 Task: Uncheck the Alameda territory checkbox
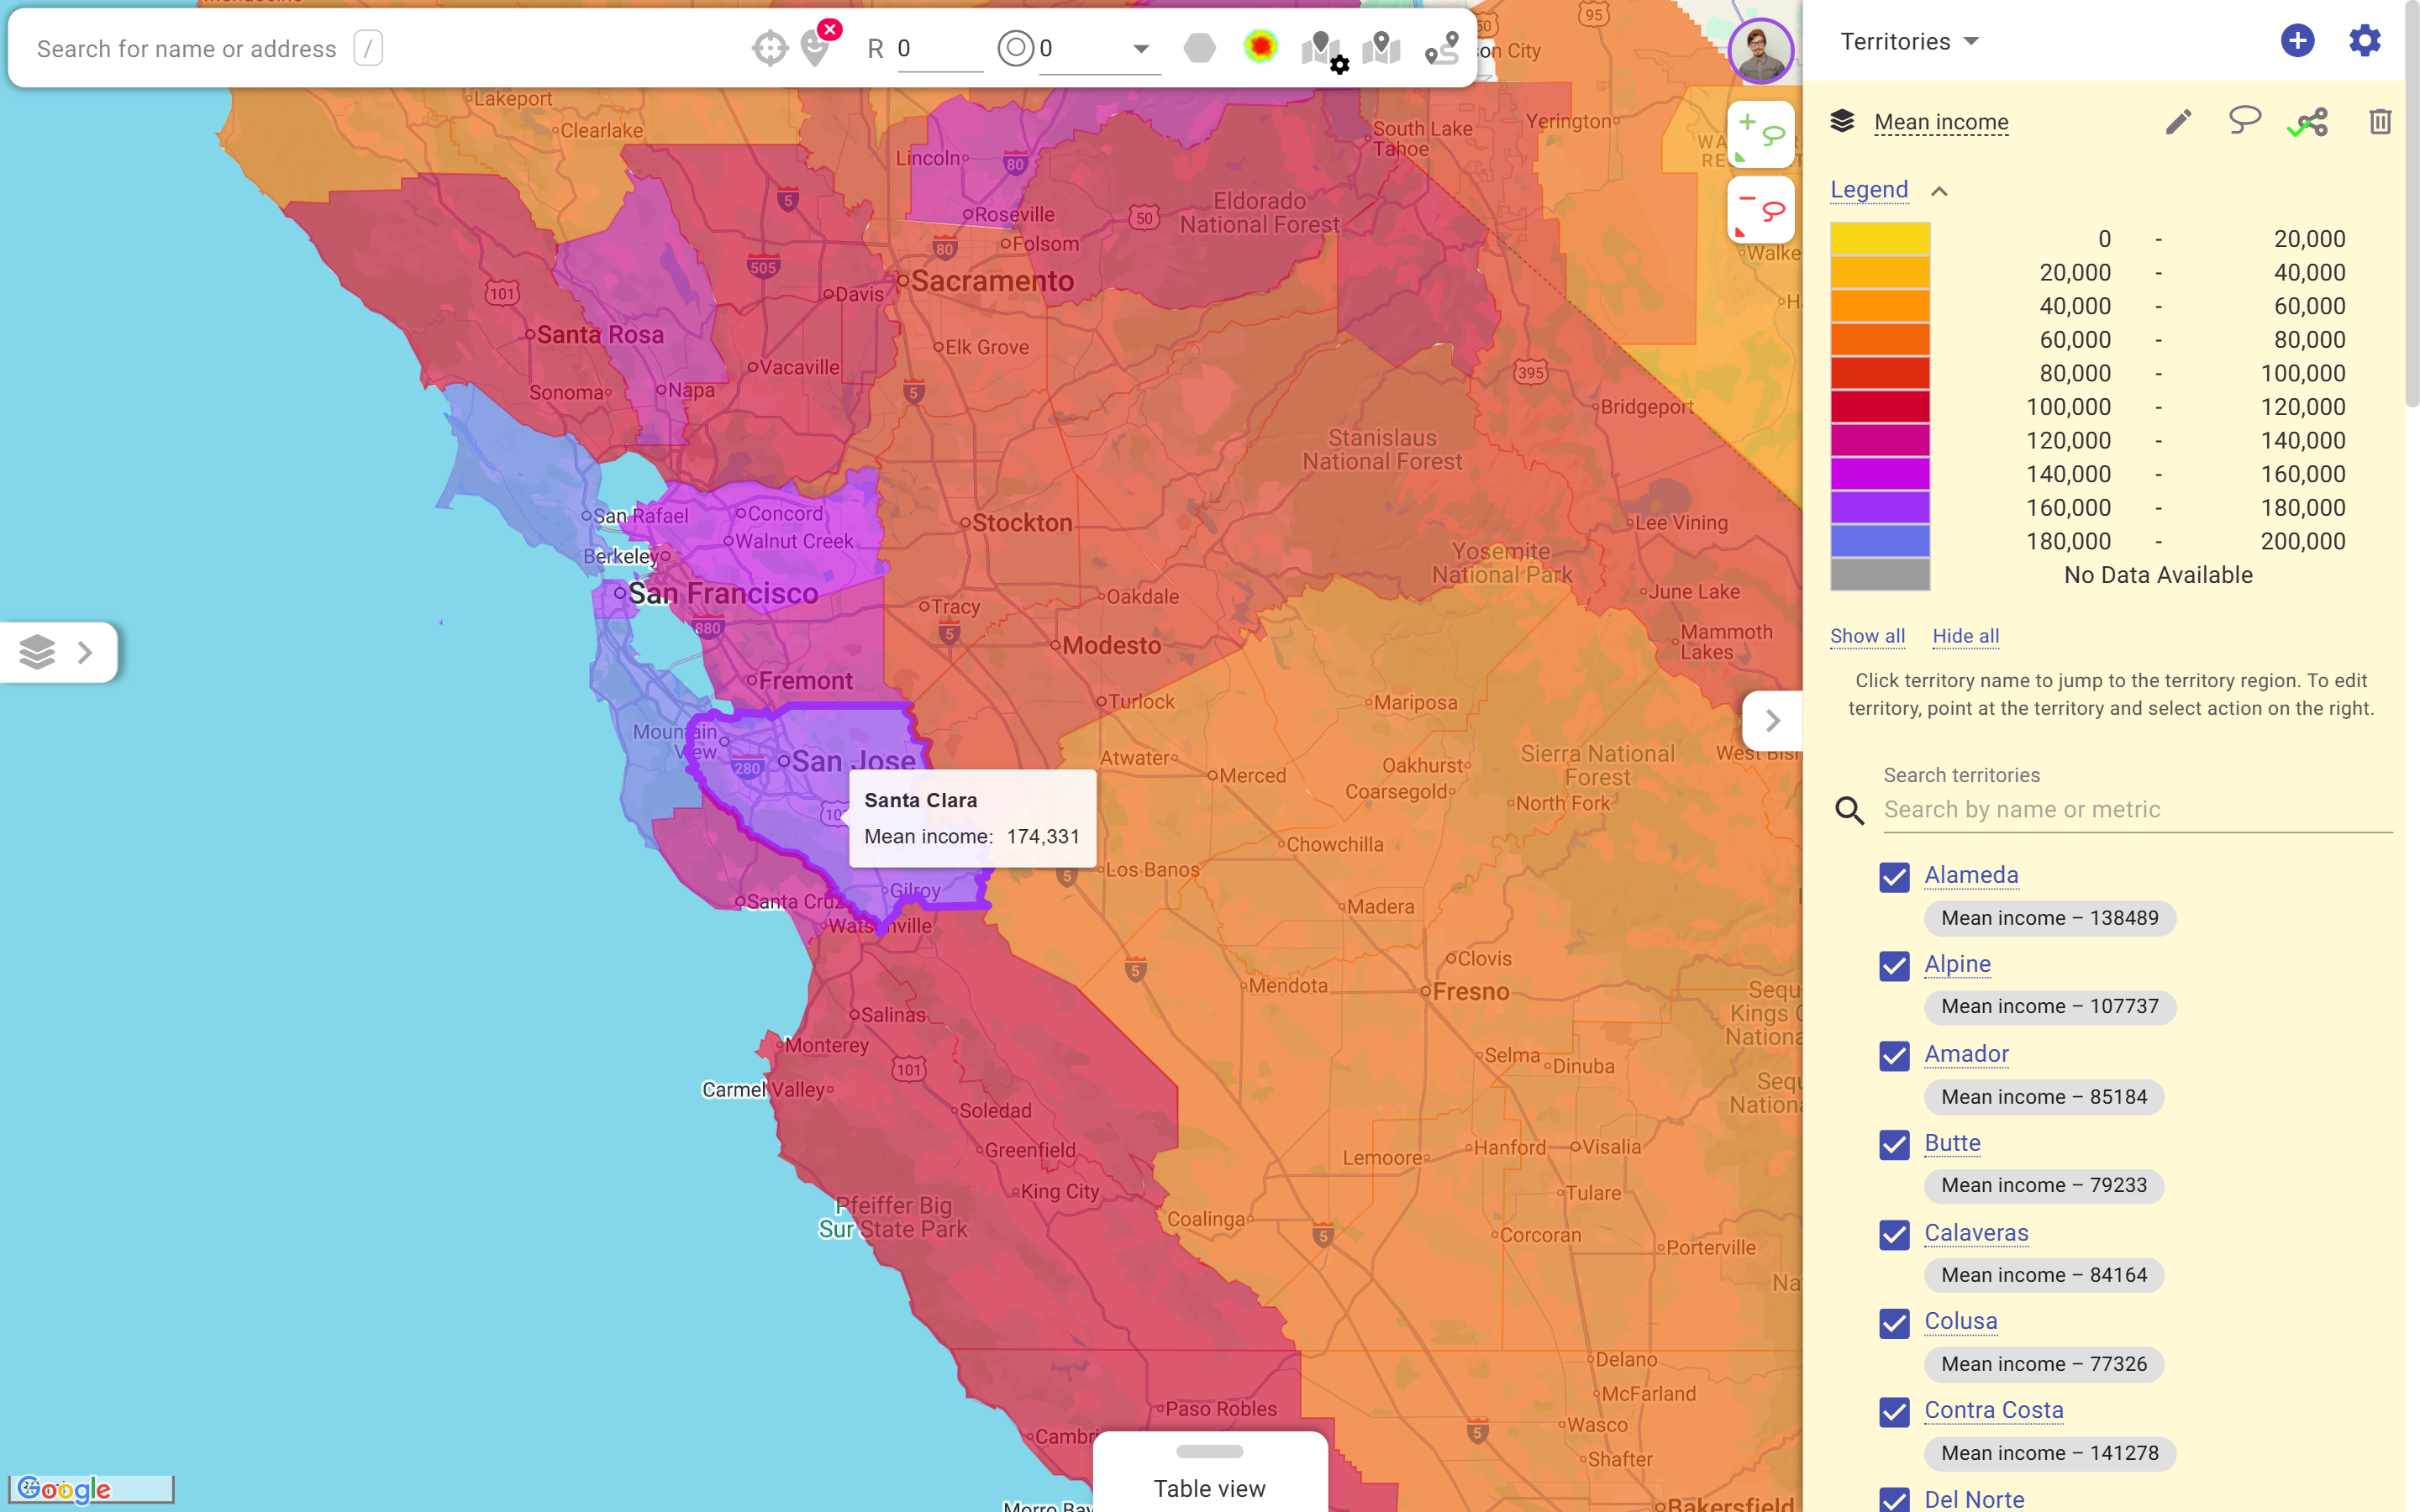point(1894,877)
